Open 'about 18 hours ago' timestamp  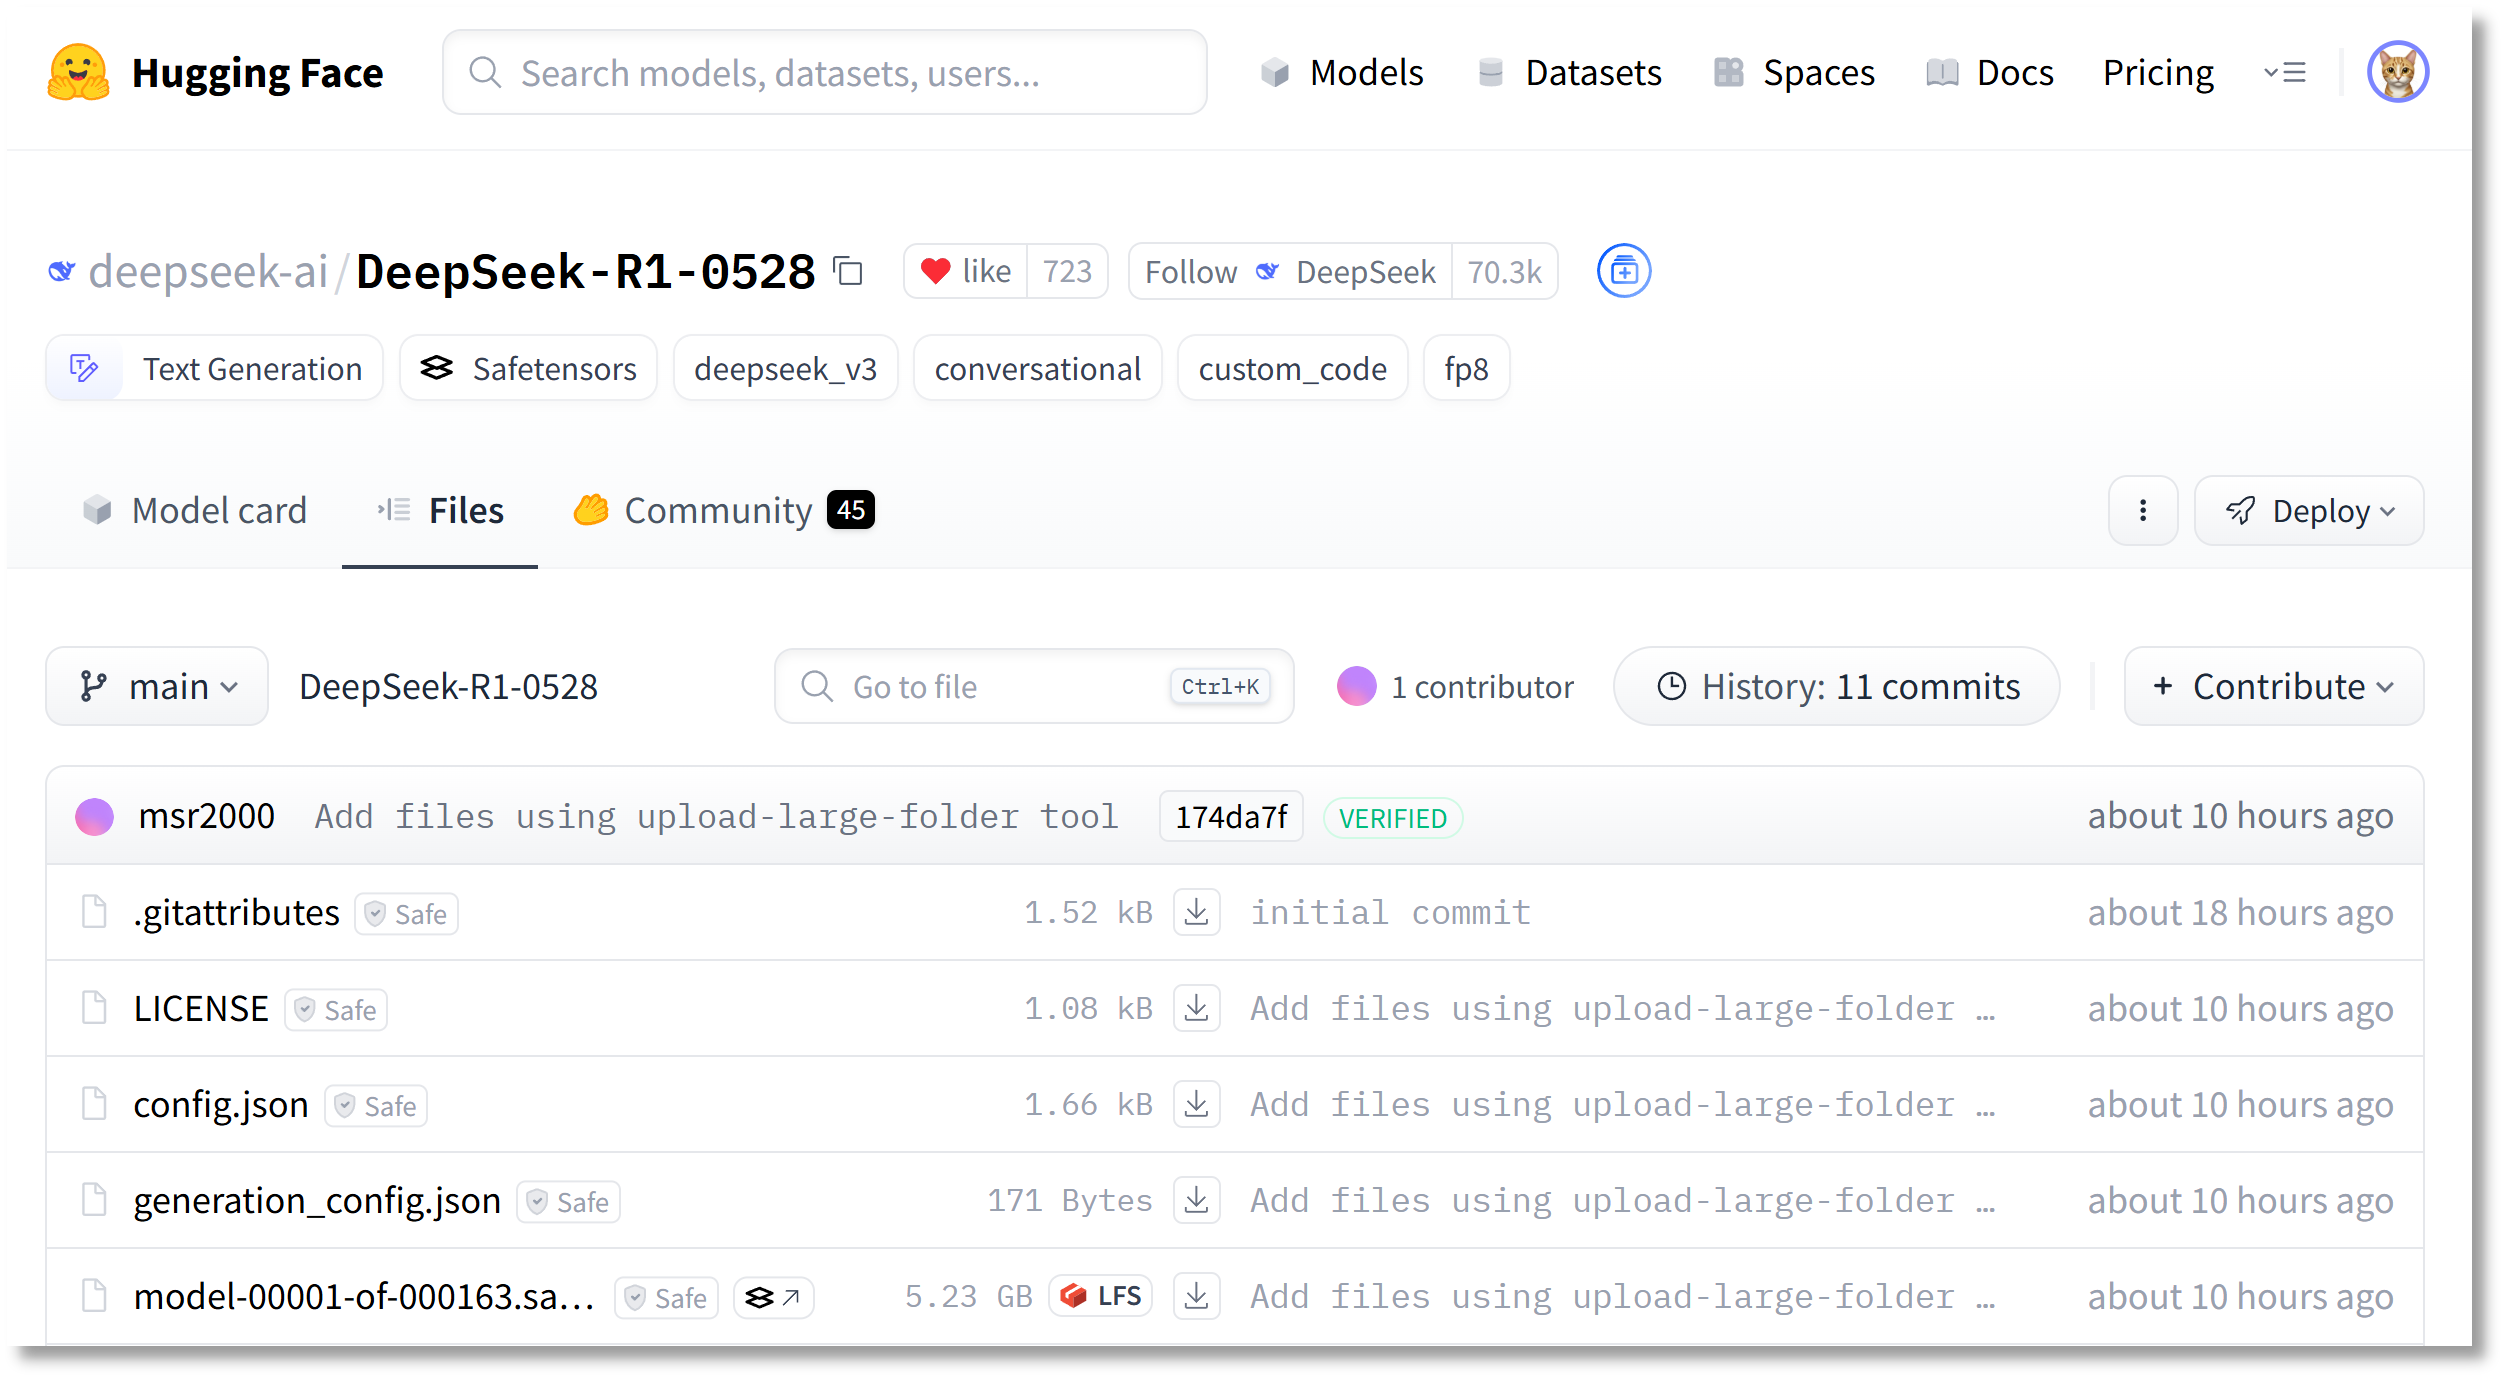tap(2240, 912)
